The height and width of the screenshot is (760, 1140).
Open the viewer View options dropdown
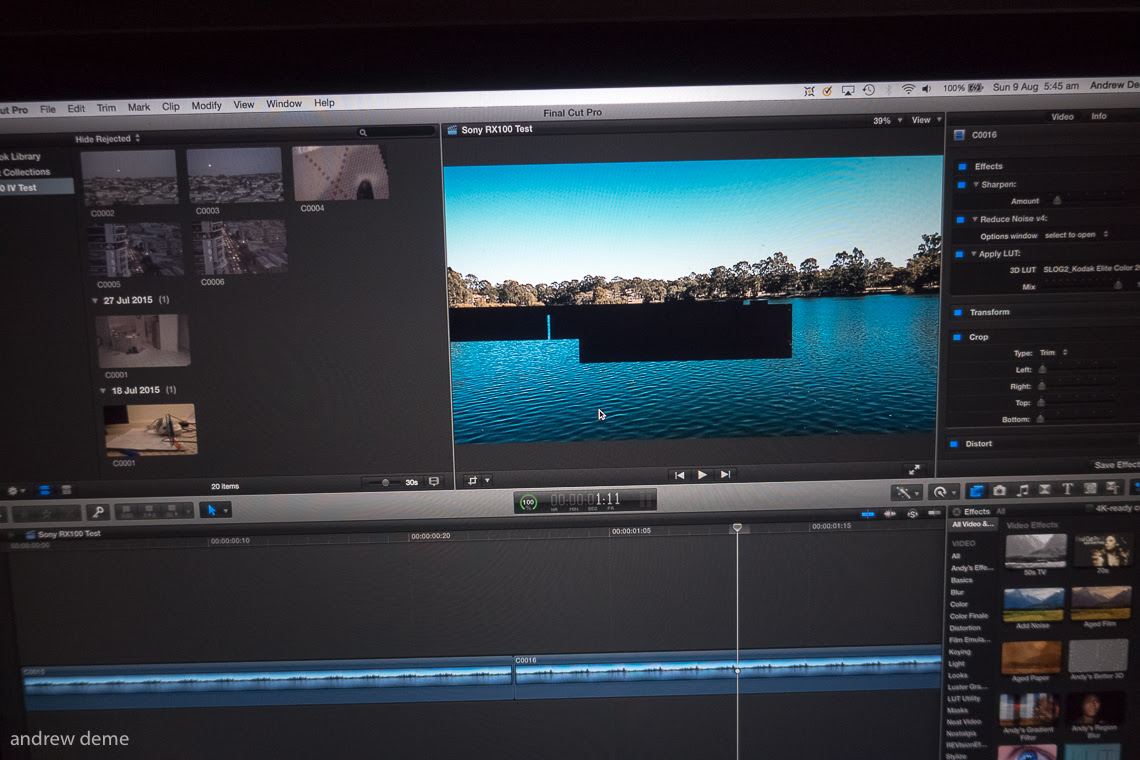click(927, 120)
